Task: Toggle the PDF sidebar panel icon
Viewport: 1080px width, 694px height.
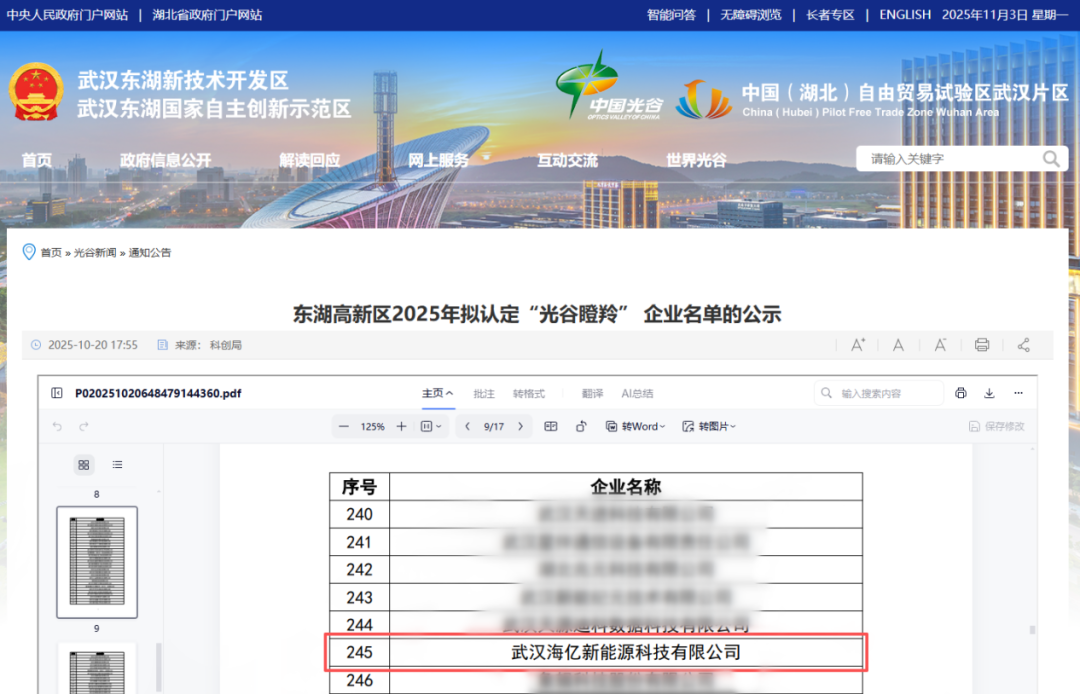Action: [57, 393]
